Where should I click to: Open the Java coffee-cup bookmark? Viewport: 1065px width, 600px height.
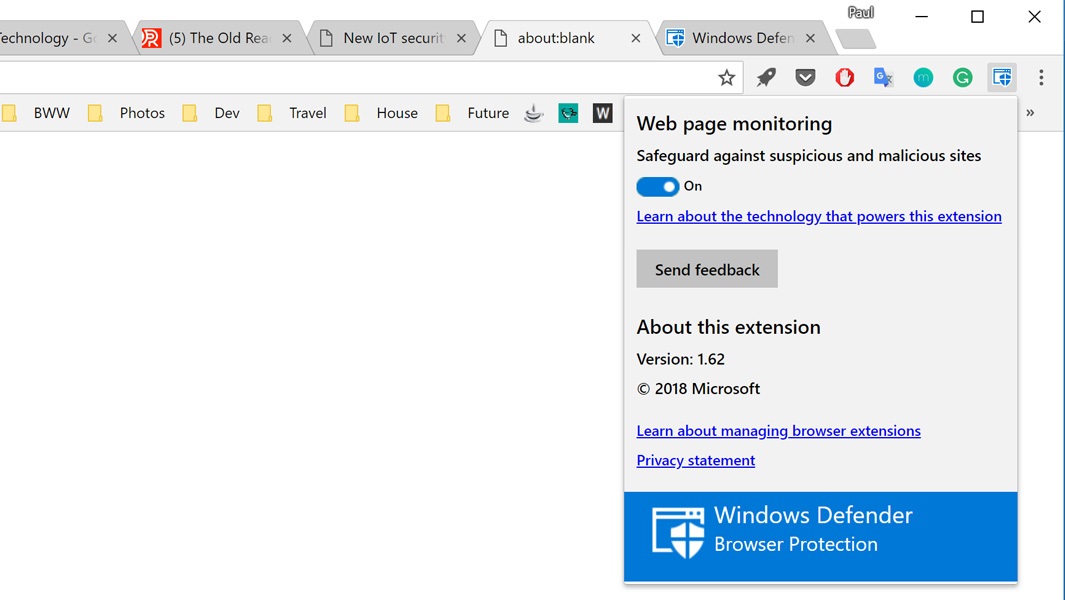(x=532, y=113)
